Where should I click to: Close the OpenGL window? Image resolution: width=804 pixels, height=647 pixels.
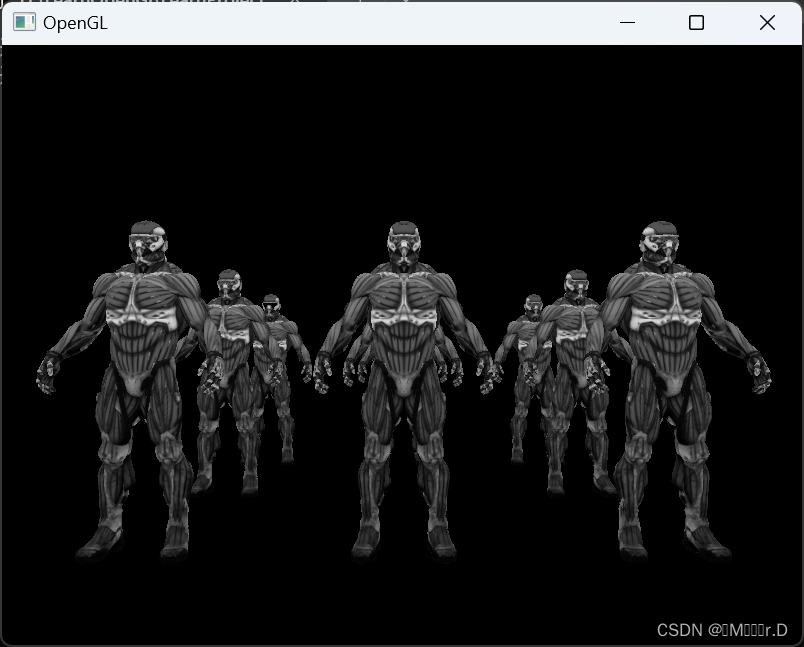767,23
